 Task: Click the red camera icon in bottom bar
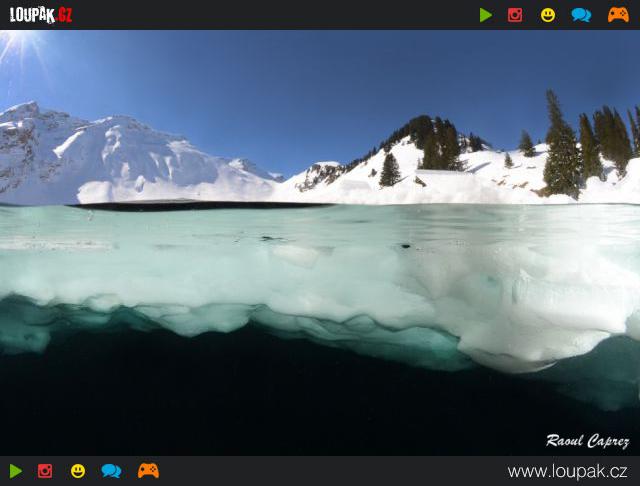tap(45, 471)
